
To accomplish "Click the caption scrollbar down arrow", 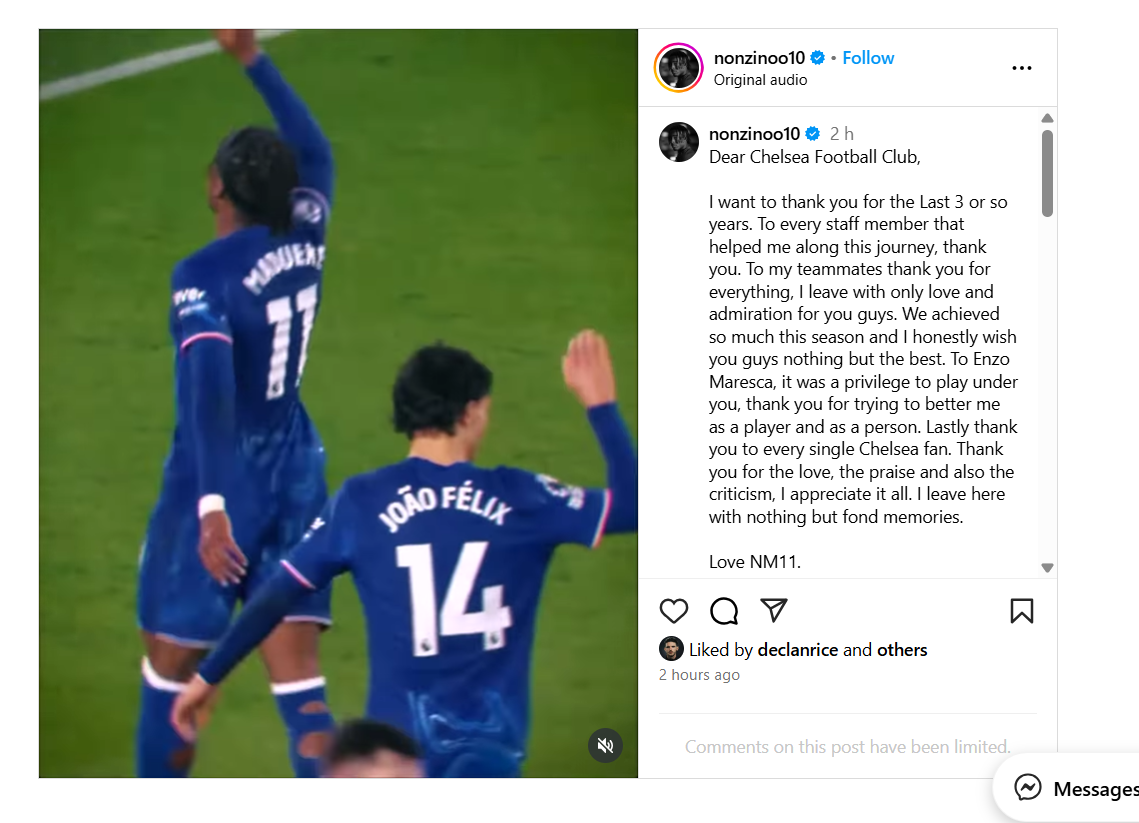I will (1047, 568).
